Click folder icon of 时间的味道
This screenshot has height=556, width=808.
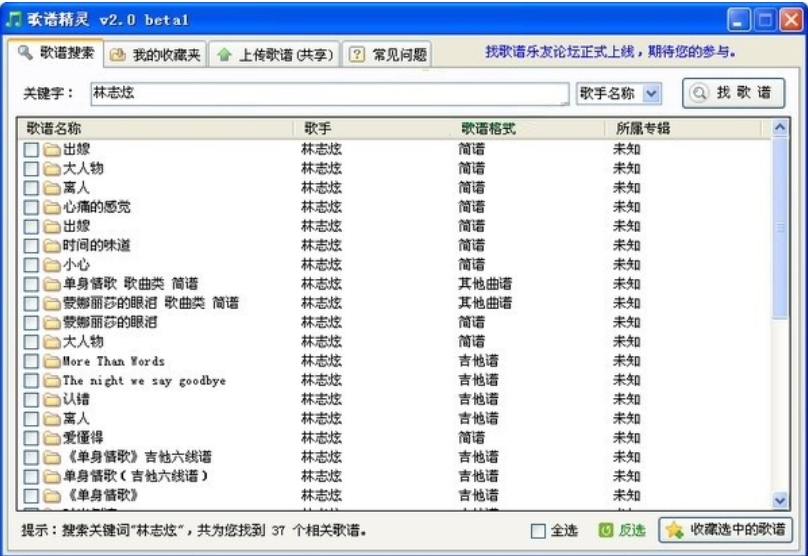tap(52, 246)
